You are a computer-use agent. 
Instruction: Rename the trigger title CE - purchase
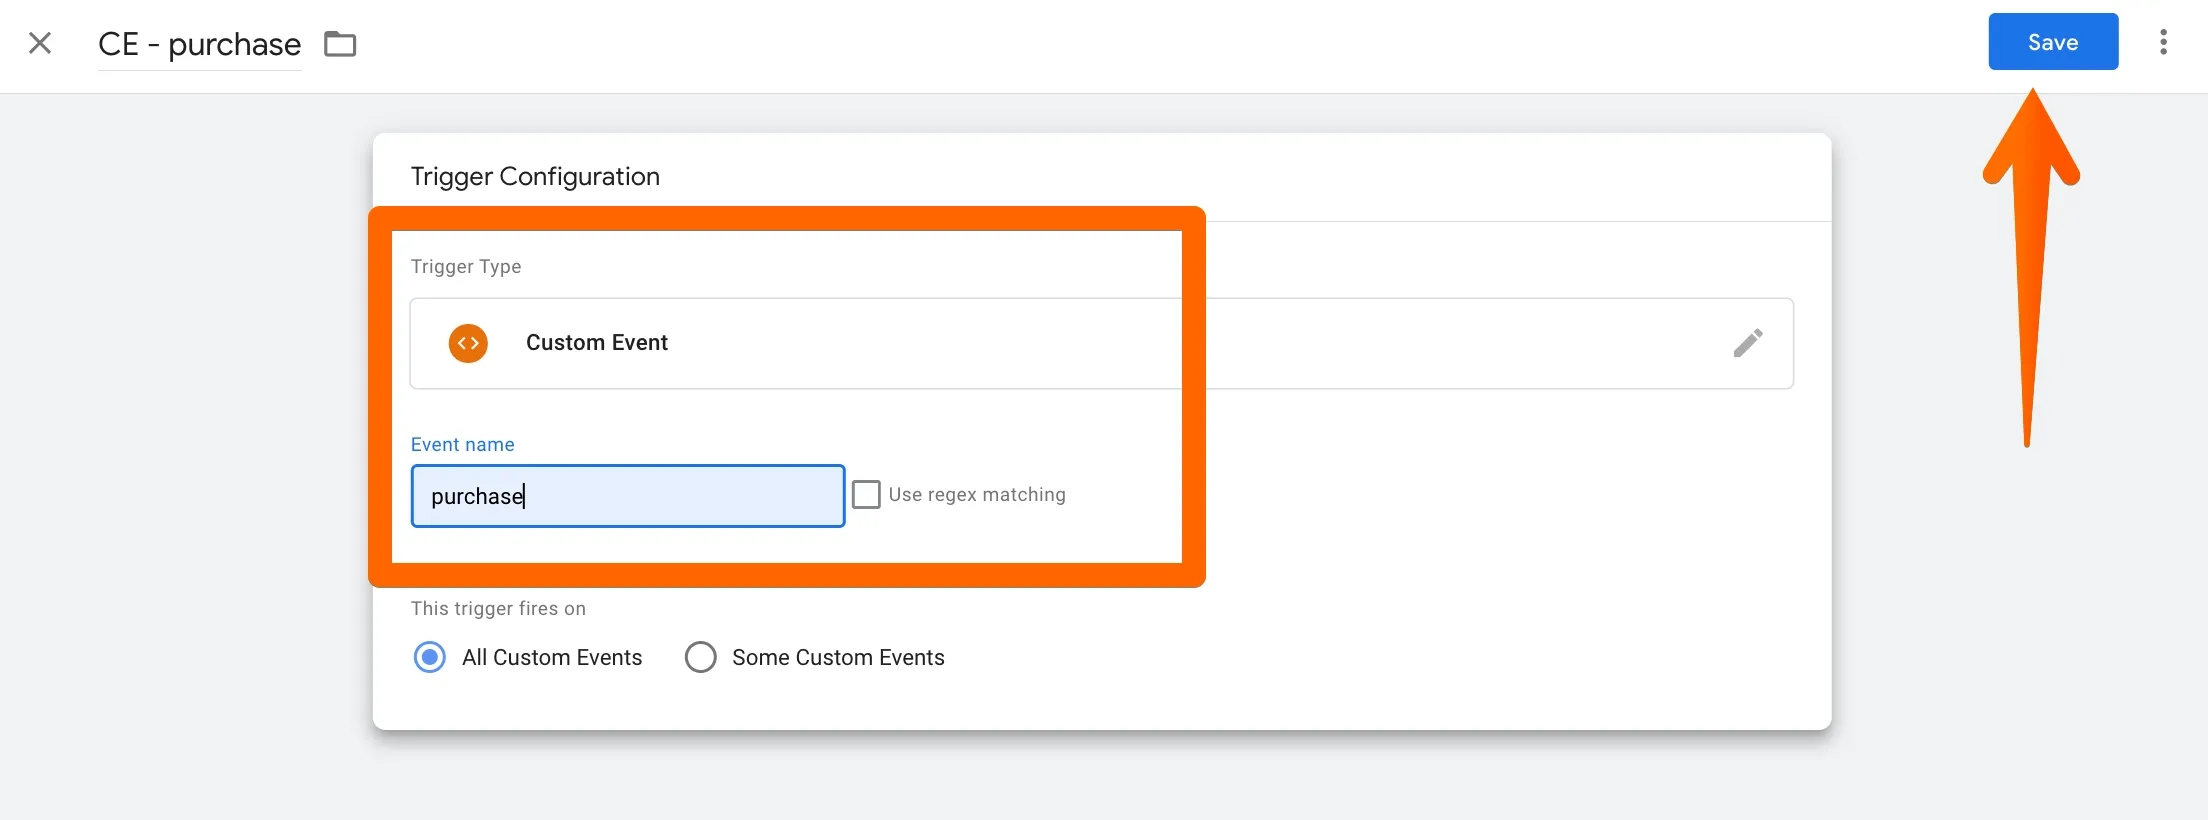[x=199, y=44]
